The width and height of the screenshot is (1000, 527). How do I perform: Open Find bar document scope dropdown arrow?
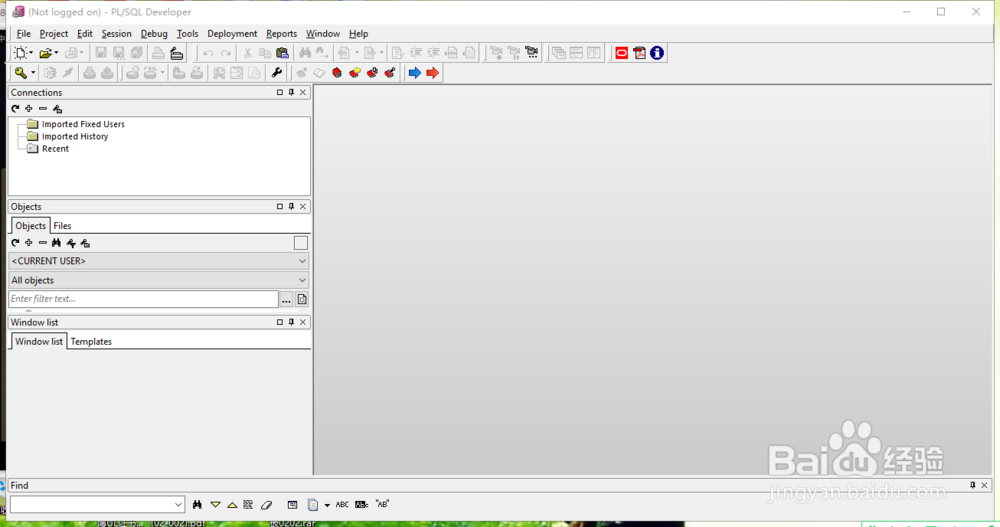tap(327, 505)
